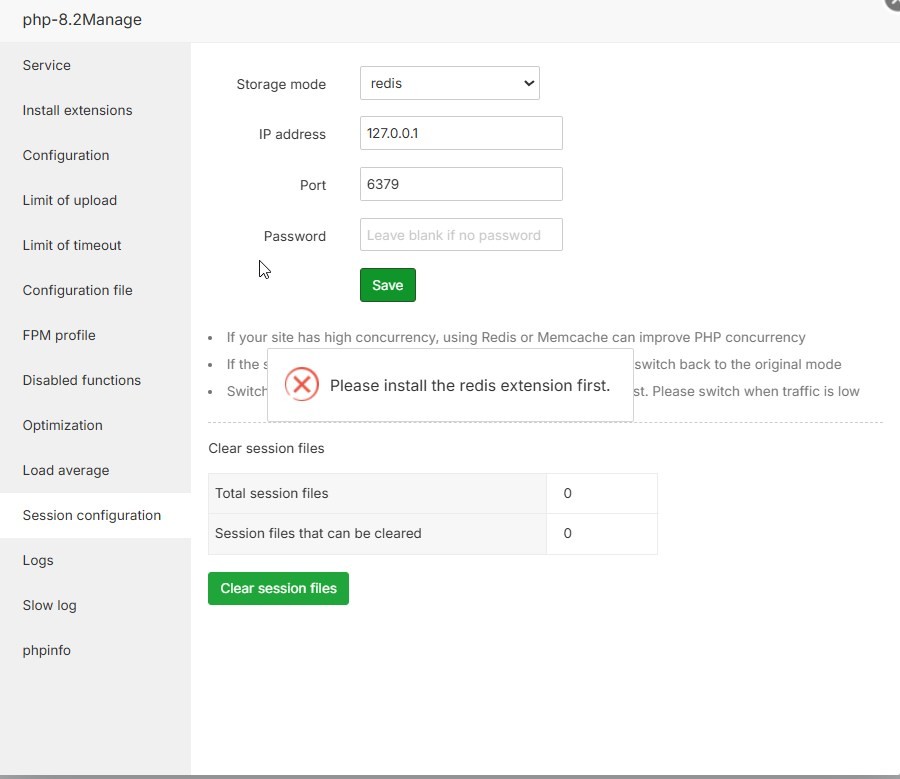Go to the Optimization tab

click(63, 426)
